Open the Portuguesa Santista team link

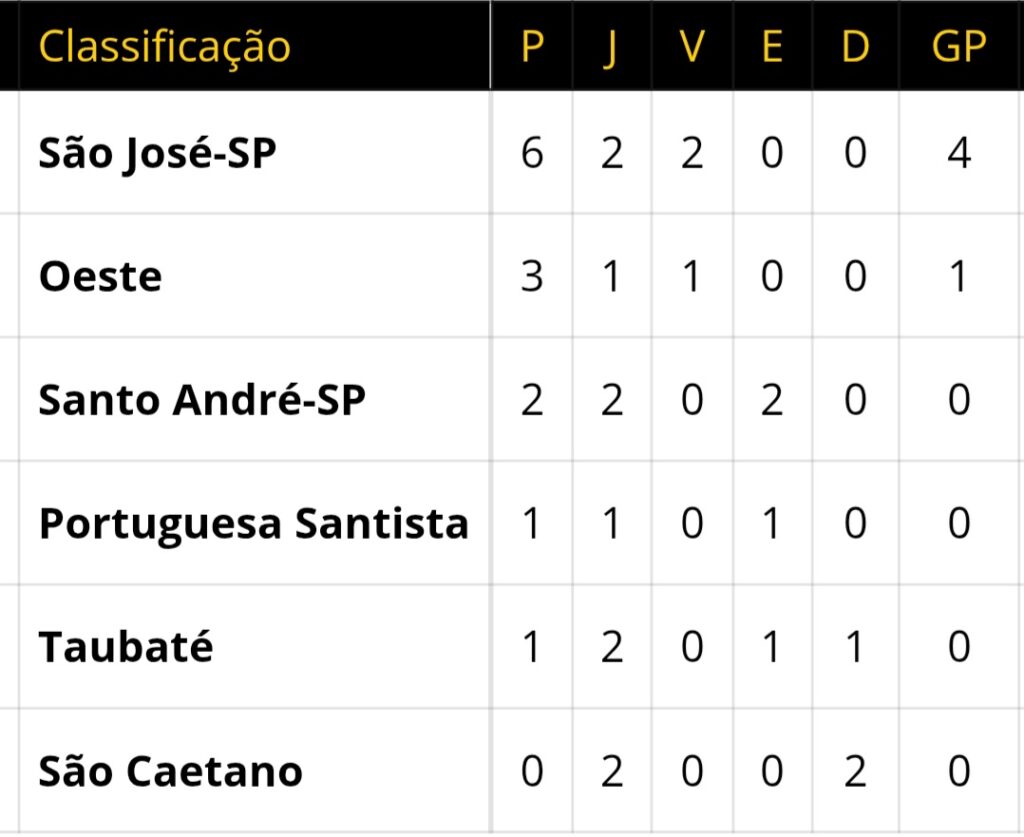[254, 523]
